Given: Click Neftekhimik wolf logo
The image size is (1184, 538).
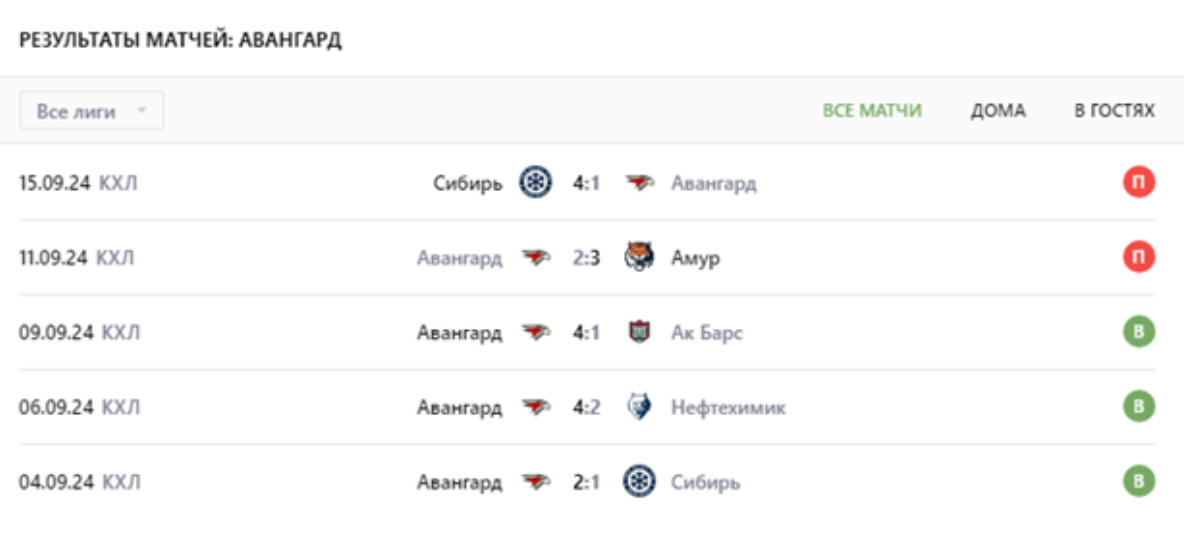Looking at the screenshot, I should pos(640,408).
